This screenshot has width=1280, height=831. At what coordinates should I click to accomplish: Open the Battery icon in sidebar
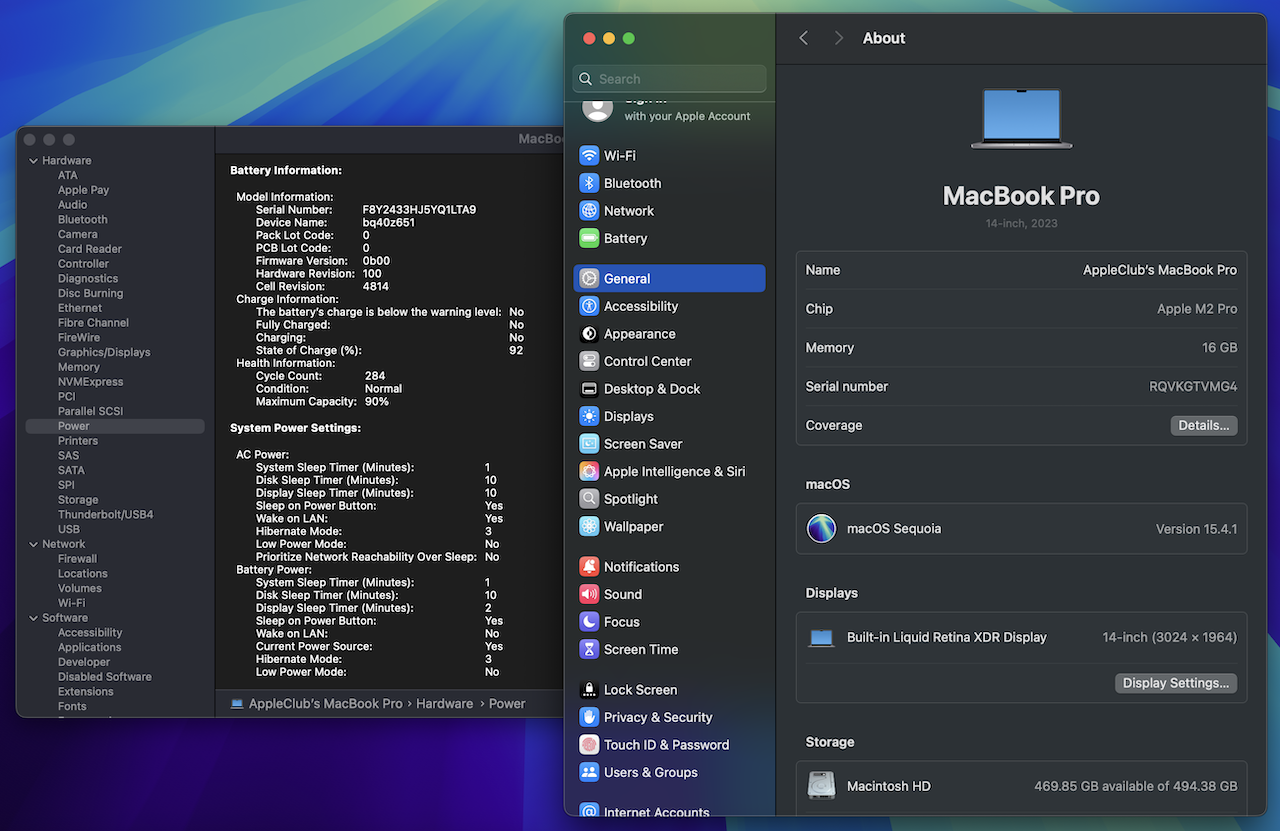coord(589,238)
